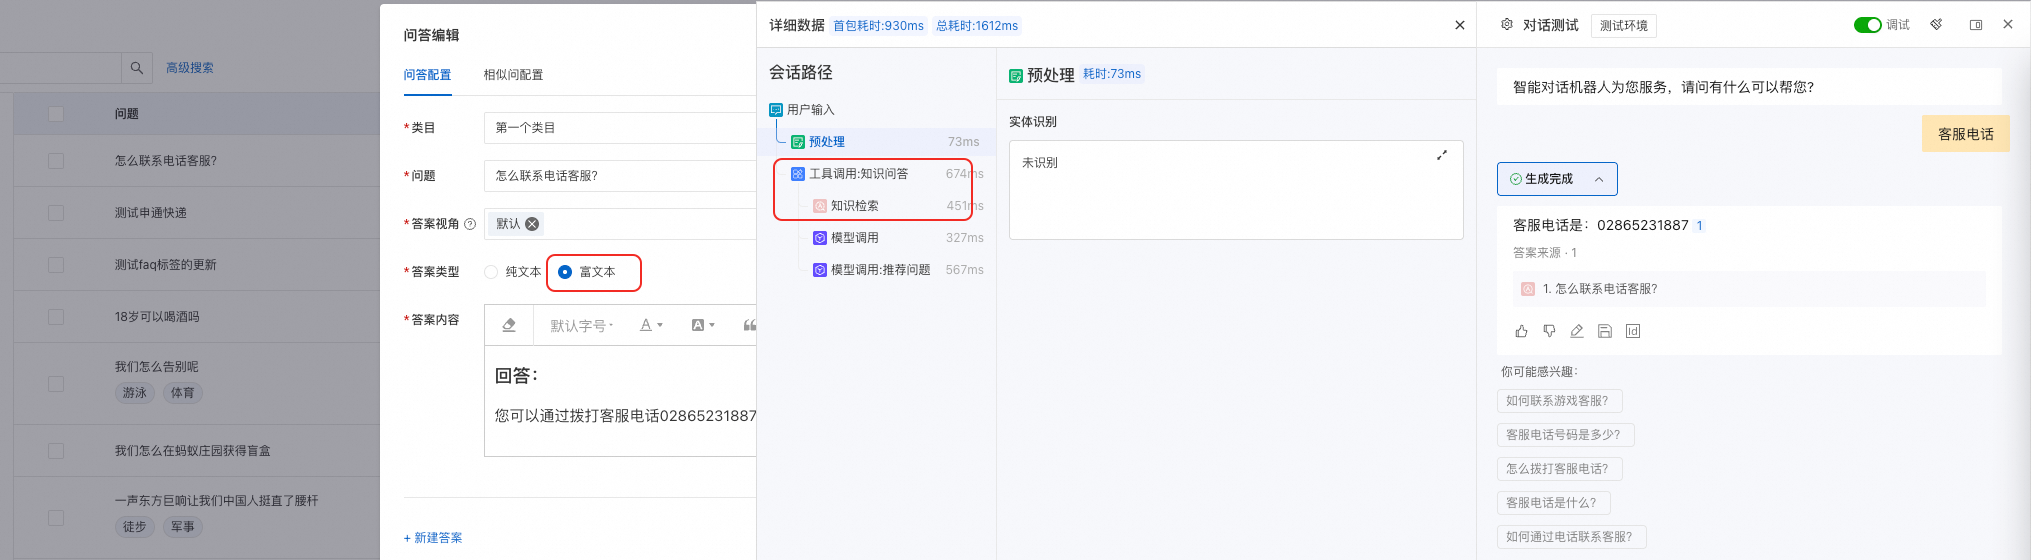Close the 详细数据 panel with X
This screenshot has width=2031, height=560.
[x=1460, y=25]
